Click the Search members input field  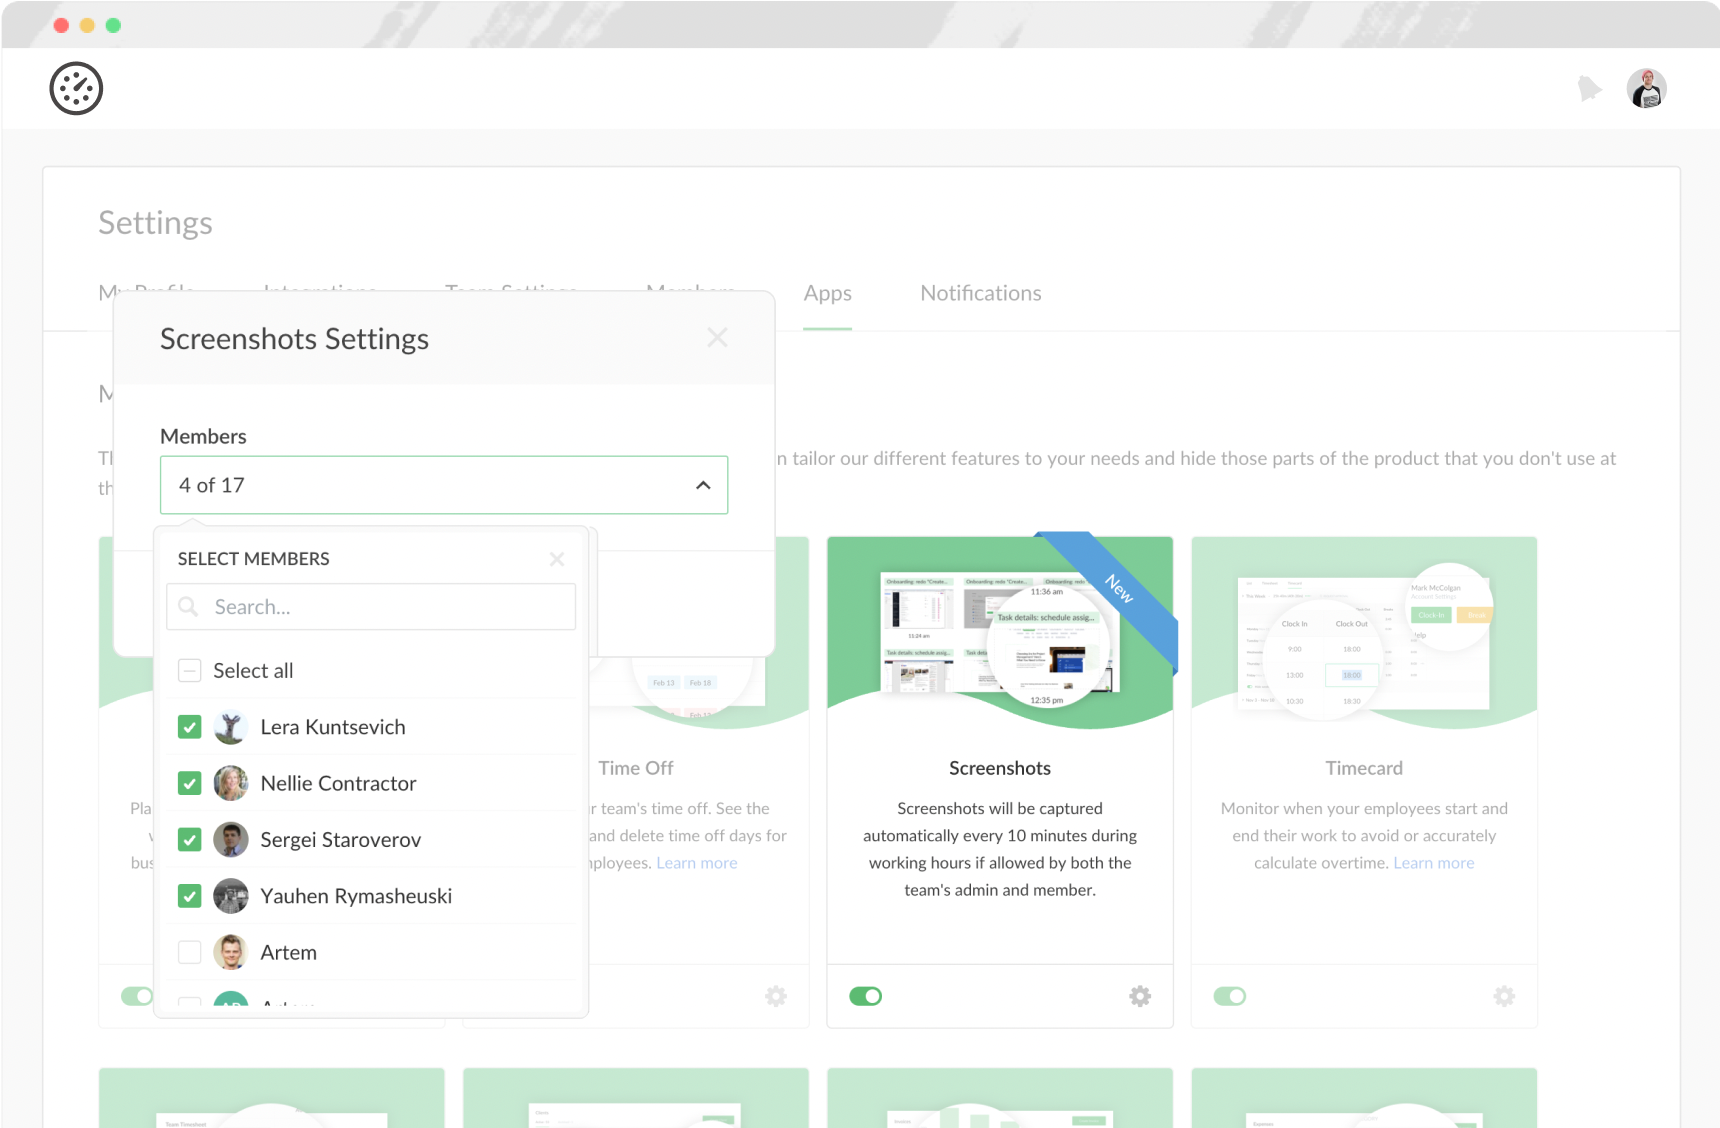371,607
